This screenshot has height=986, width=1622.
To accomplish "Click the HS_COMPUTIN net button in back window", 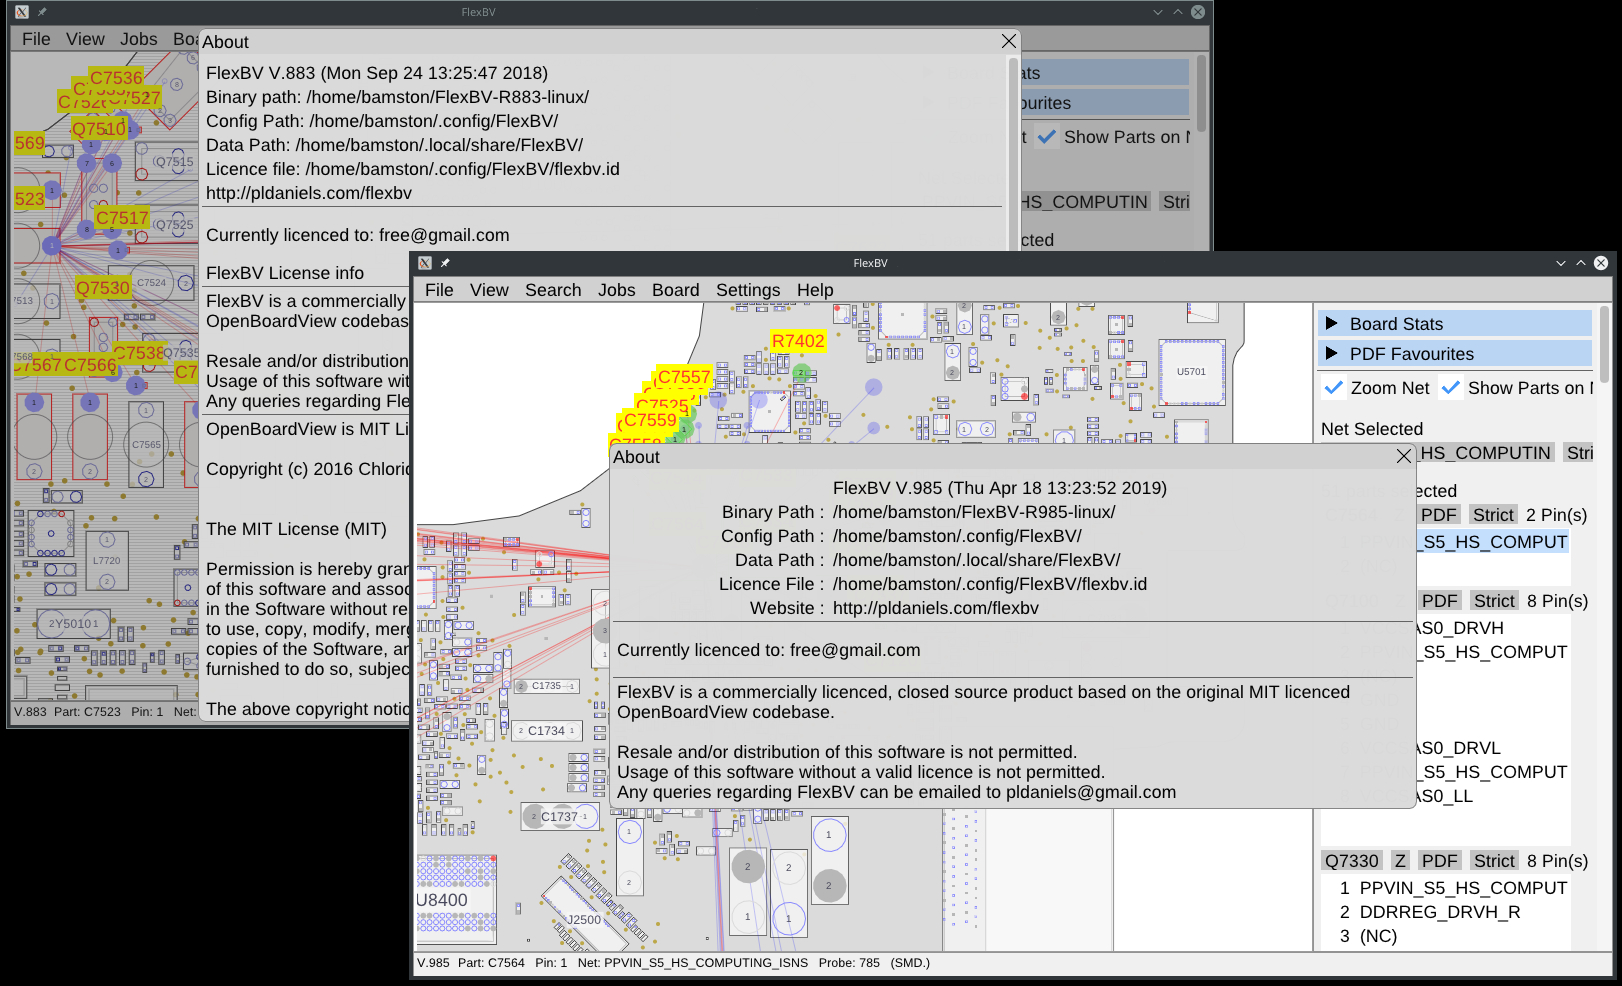I will point(1085,202).
